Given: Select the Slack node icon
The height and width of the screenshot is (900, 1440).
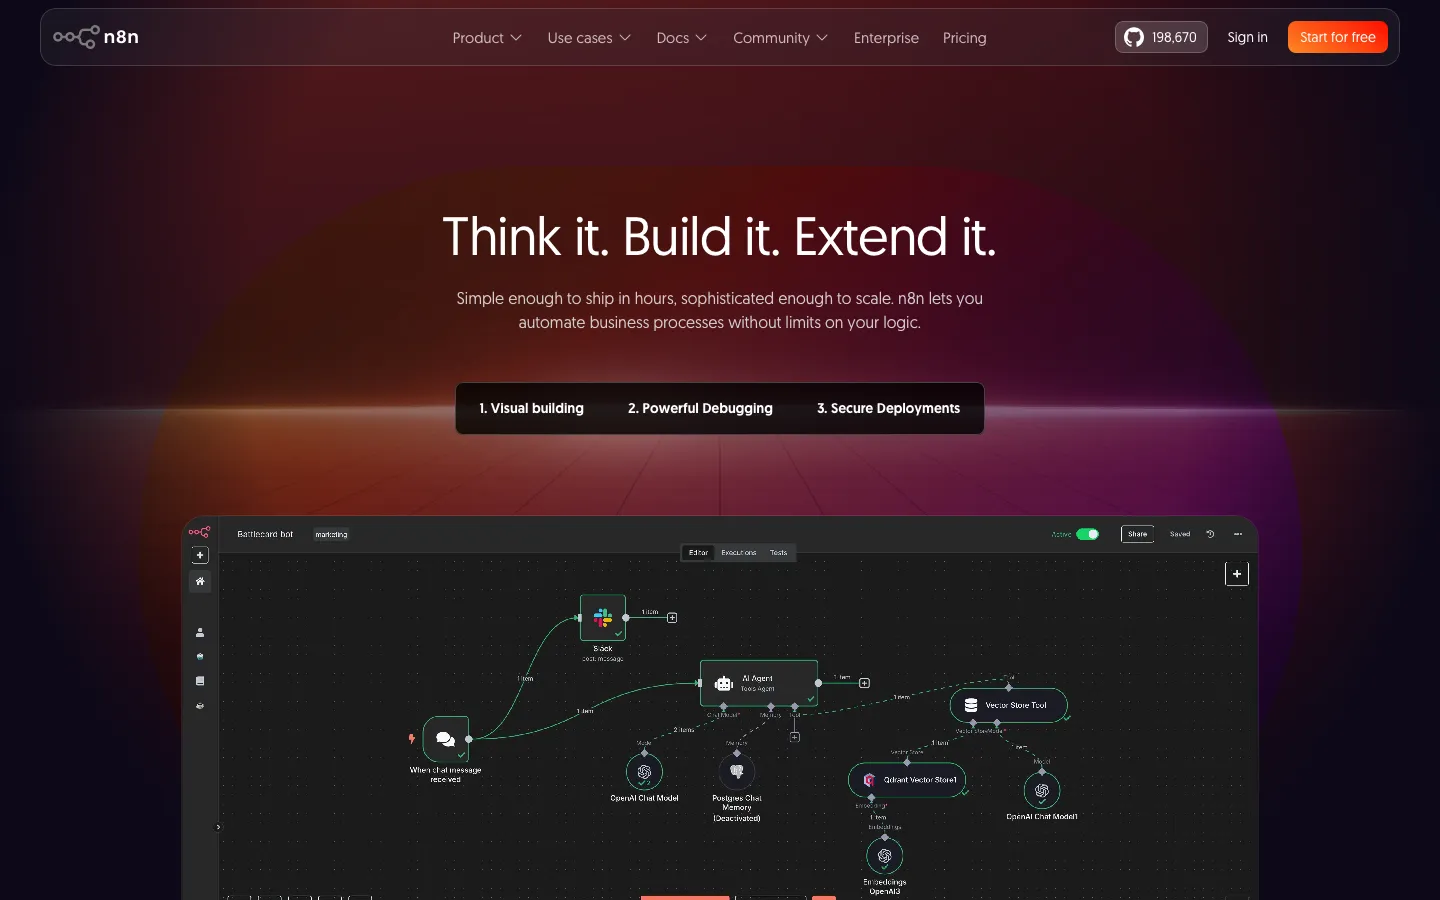Looking at the screenshot, I should [x=603, y=617].
